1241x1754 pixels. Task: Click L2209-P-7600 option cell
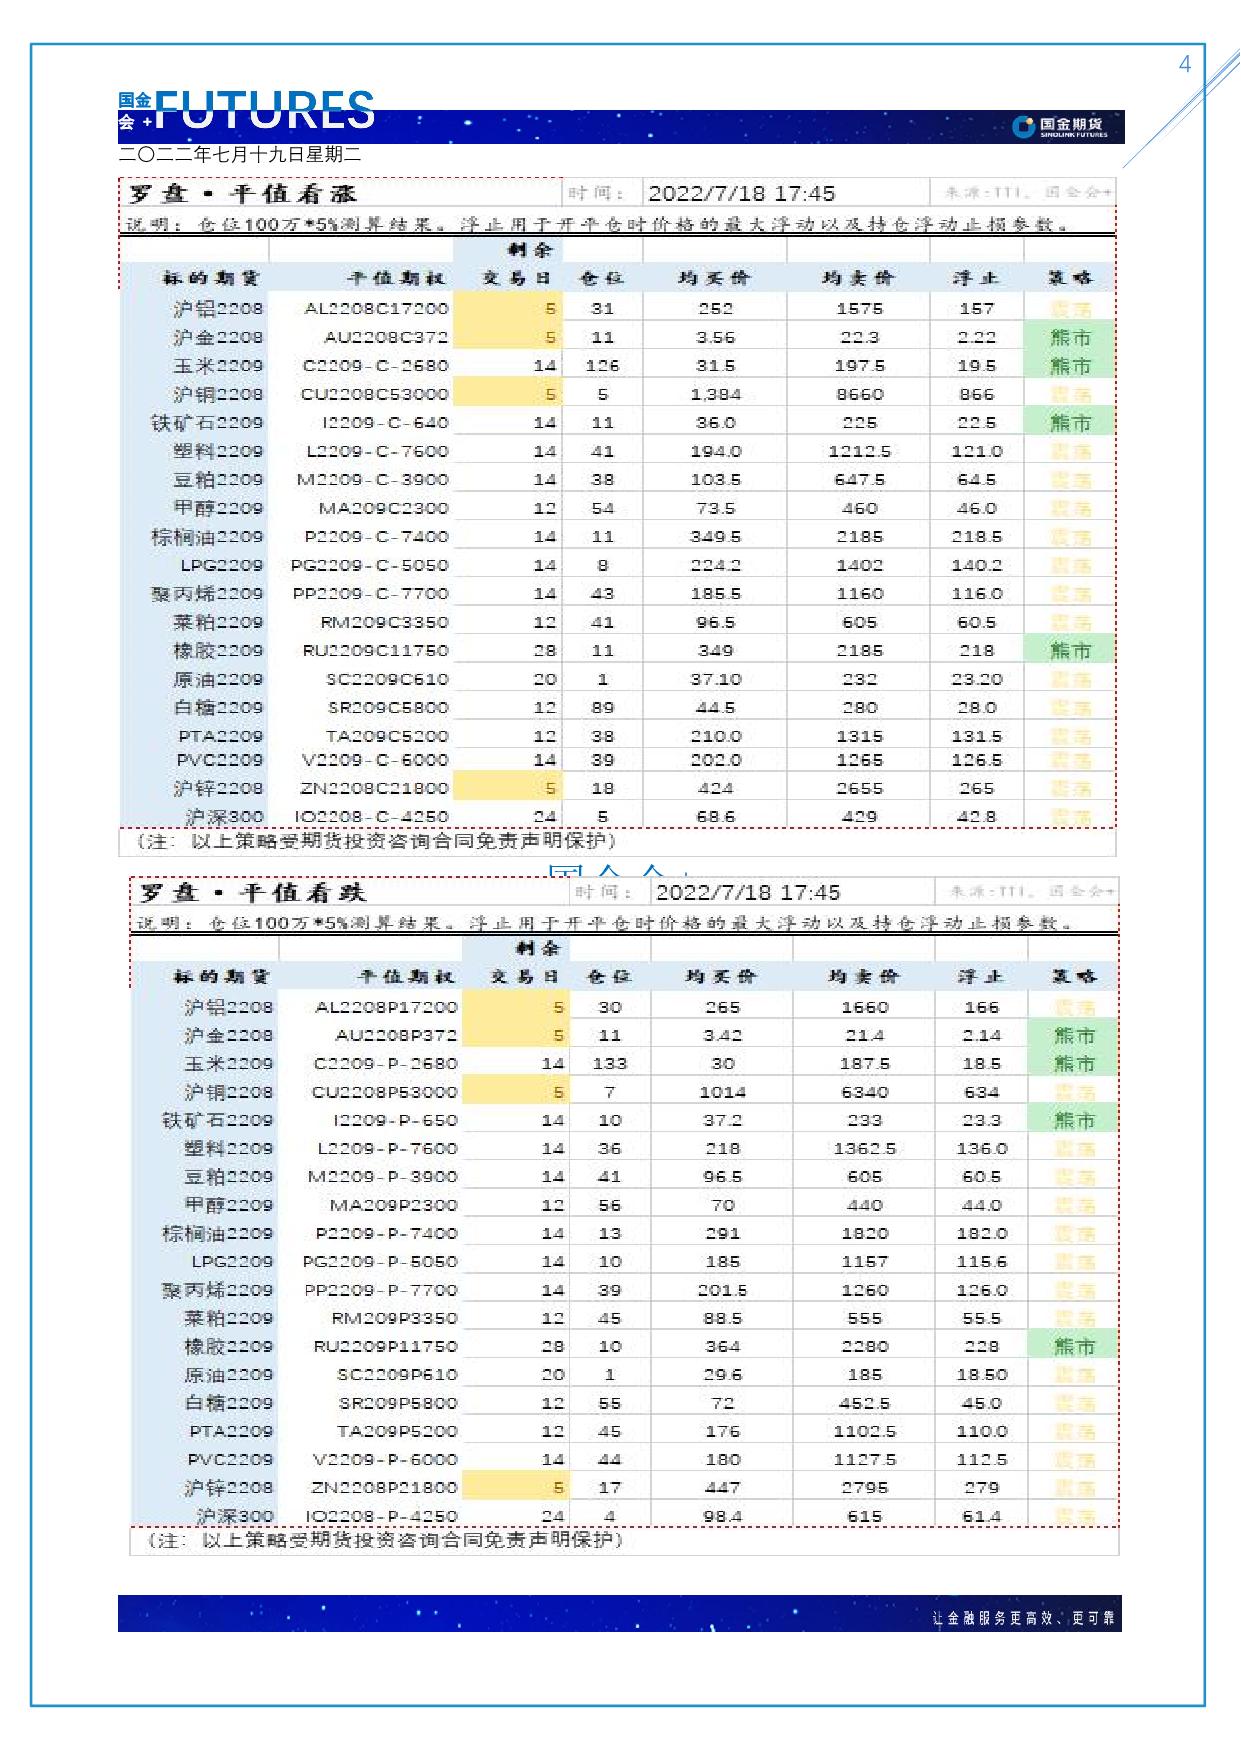click(x=388, y=1148)
